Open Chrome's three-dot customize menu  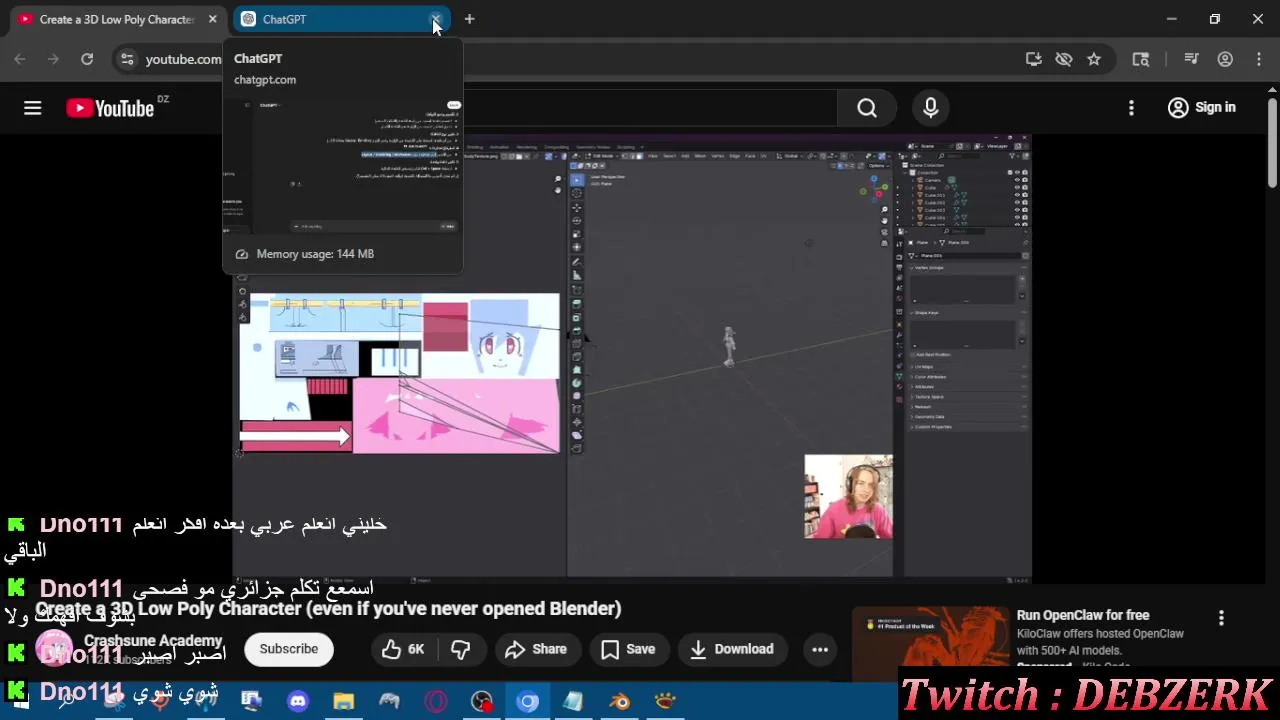pos(1258,59)
